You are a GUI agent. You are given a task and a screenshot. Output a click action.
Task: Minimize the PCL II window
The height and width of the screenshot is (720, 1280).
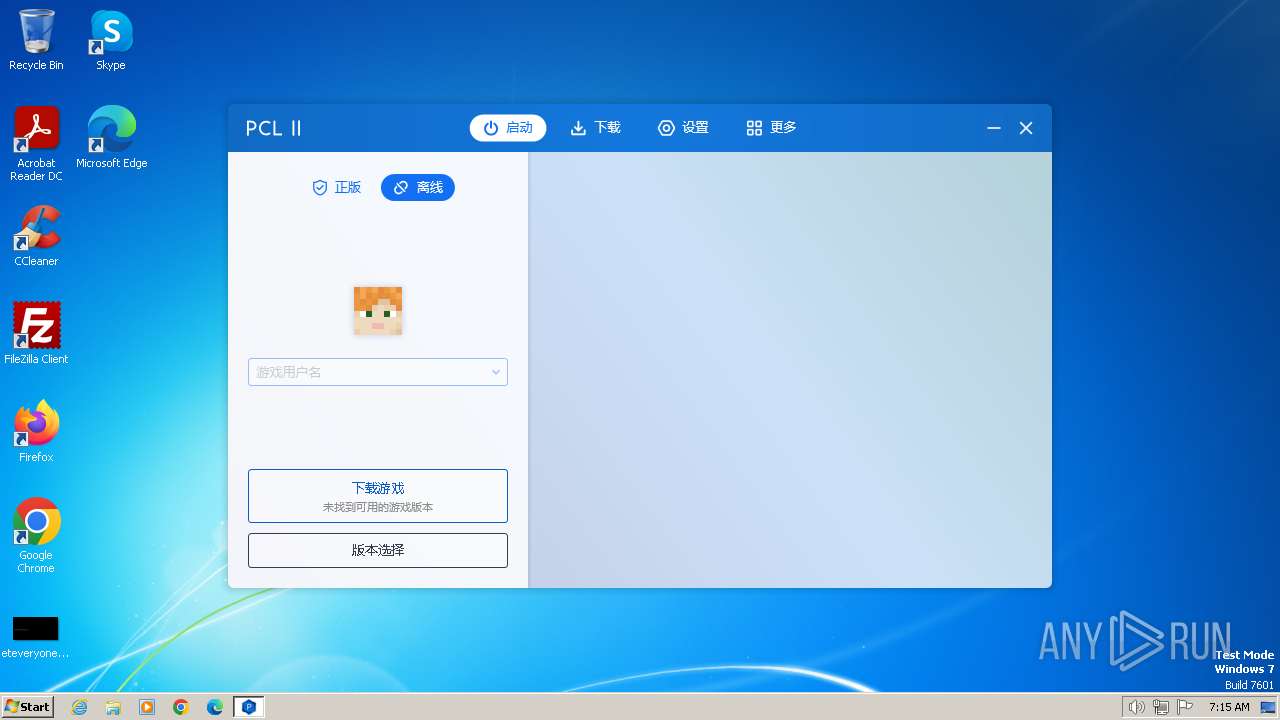pyautogui.click(x=994, y=128)
